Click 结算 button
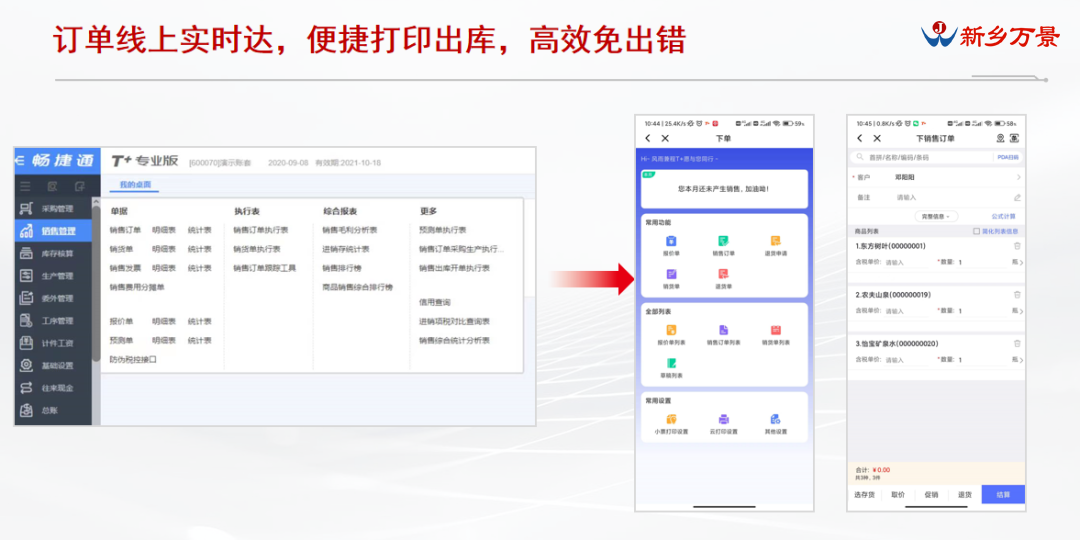This screenshot has width=1080, height=540. 1003,495
